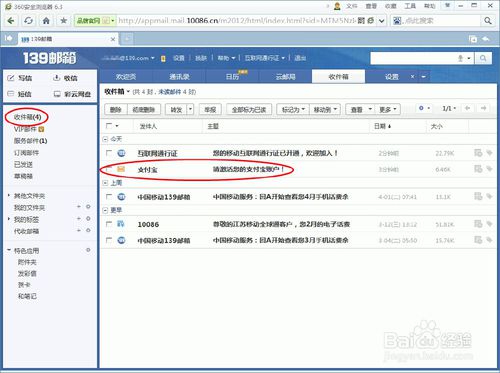500x373 pixels.
Task: Open the 草稿箱 folder
Action: coord(23,176)
